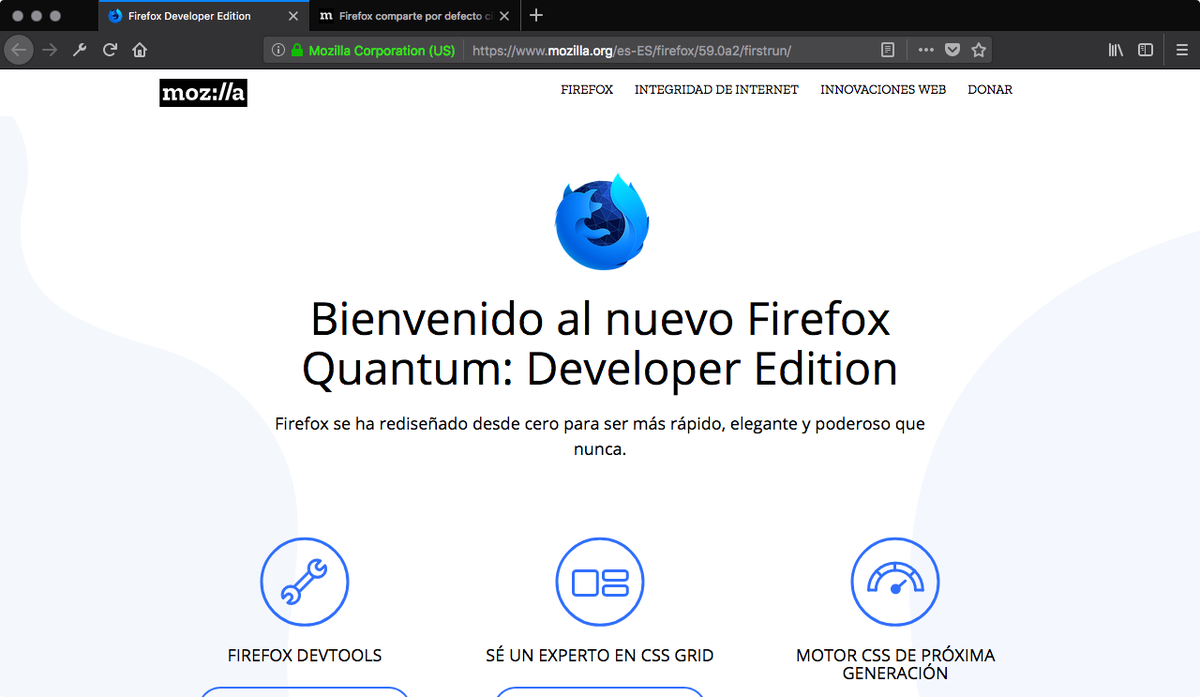Reload the current page
Image resolution: width=1200 pixels, height=697 pixels.
click(110, 50)
